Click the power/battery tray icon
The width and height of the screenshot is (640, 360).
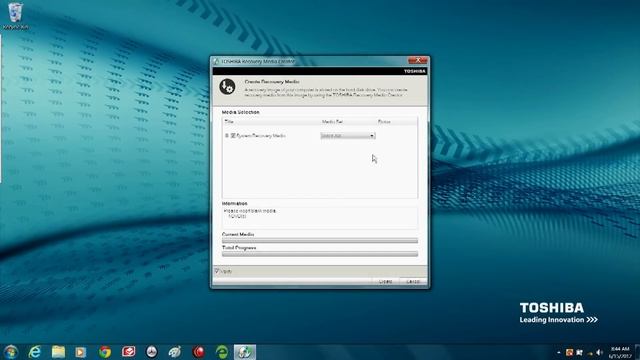click(589, 353)
